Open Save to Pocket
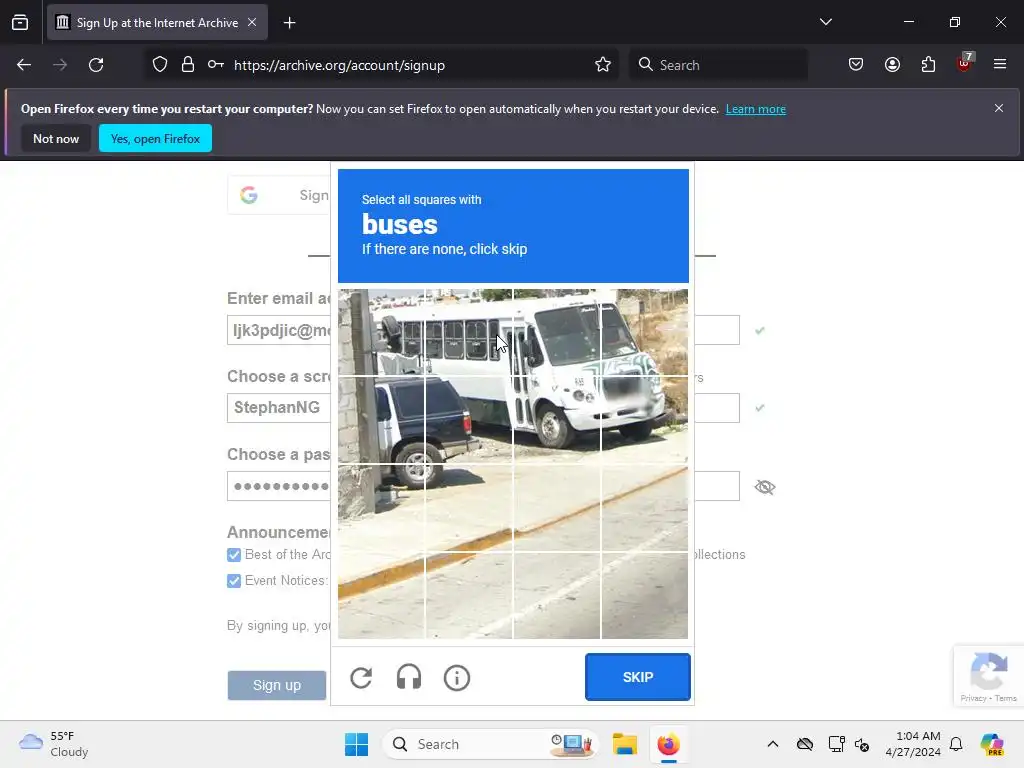The height and width of the screenshot is (768, 1024). click(856, 65)
